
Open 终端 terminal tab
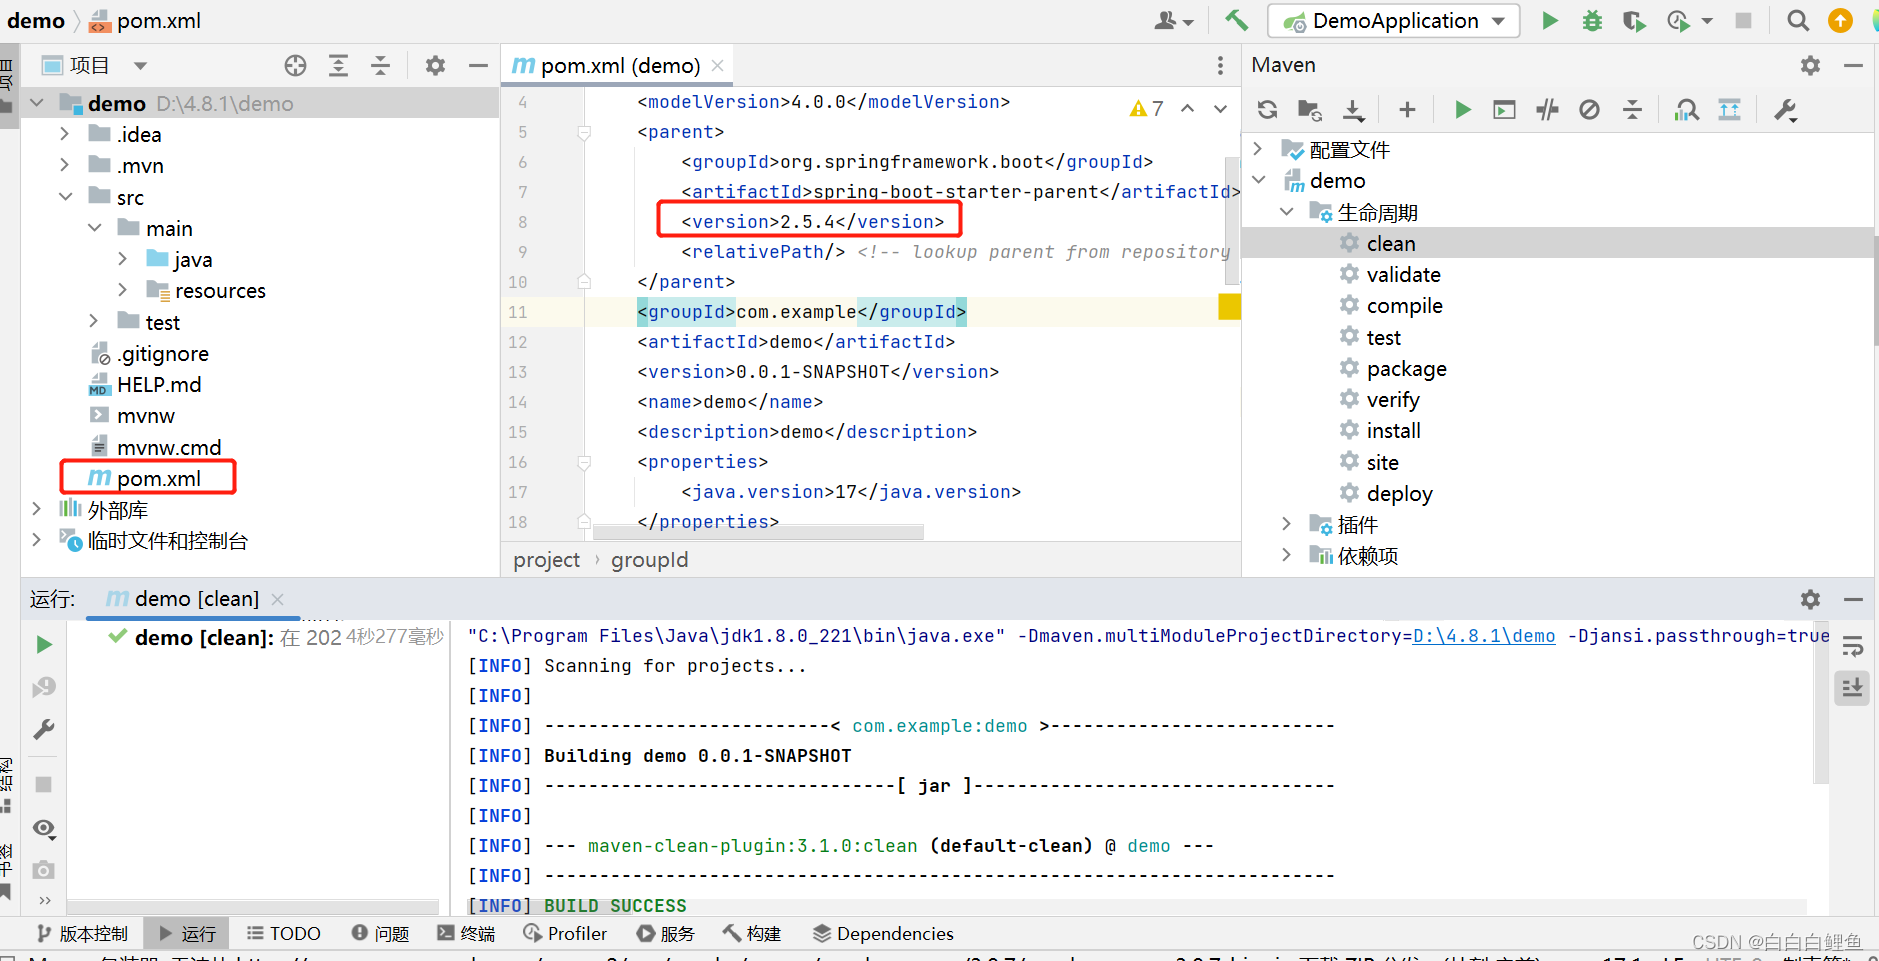[466, 933]
